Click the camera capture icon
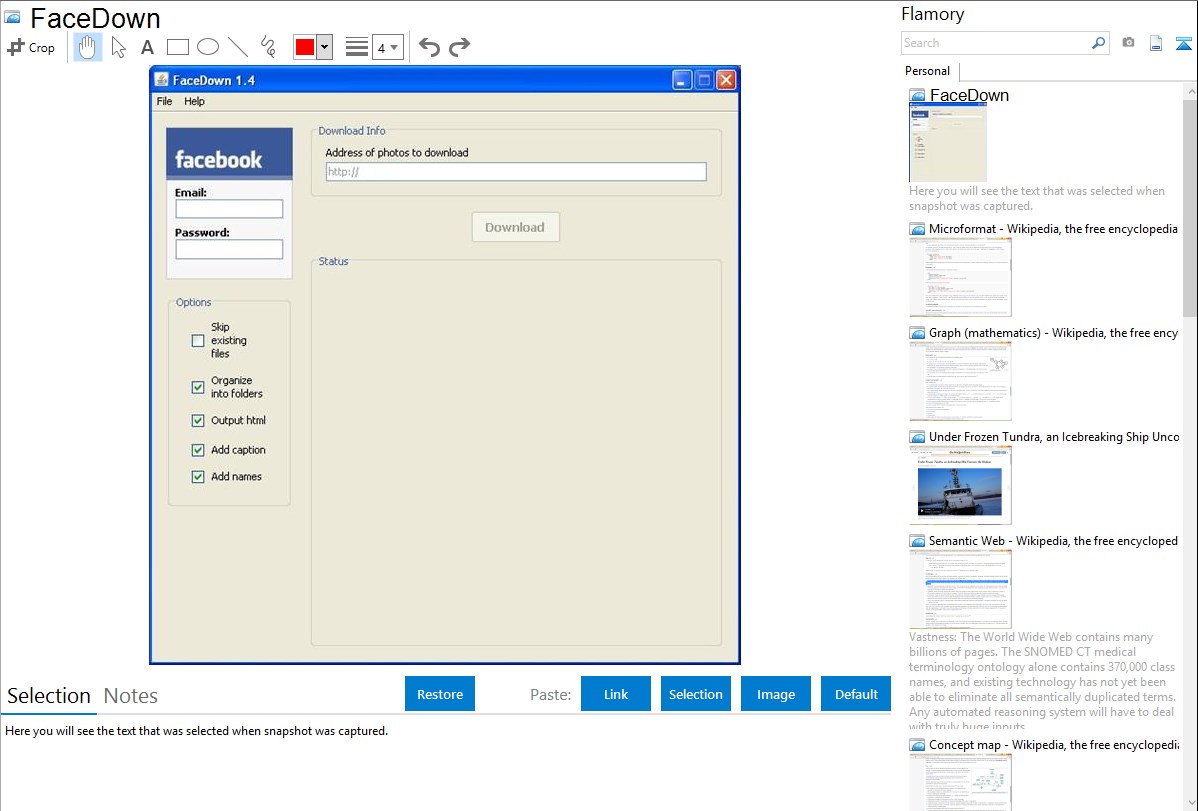Screen dimensions: 1198x811 1128,43
